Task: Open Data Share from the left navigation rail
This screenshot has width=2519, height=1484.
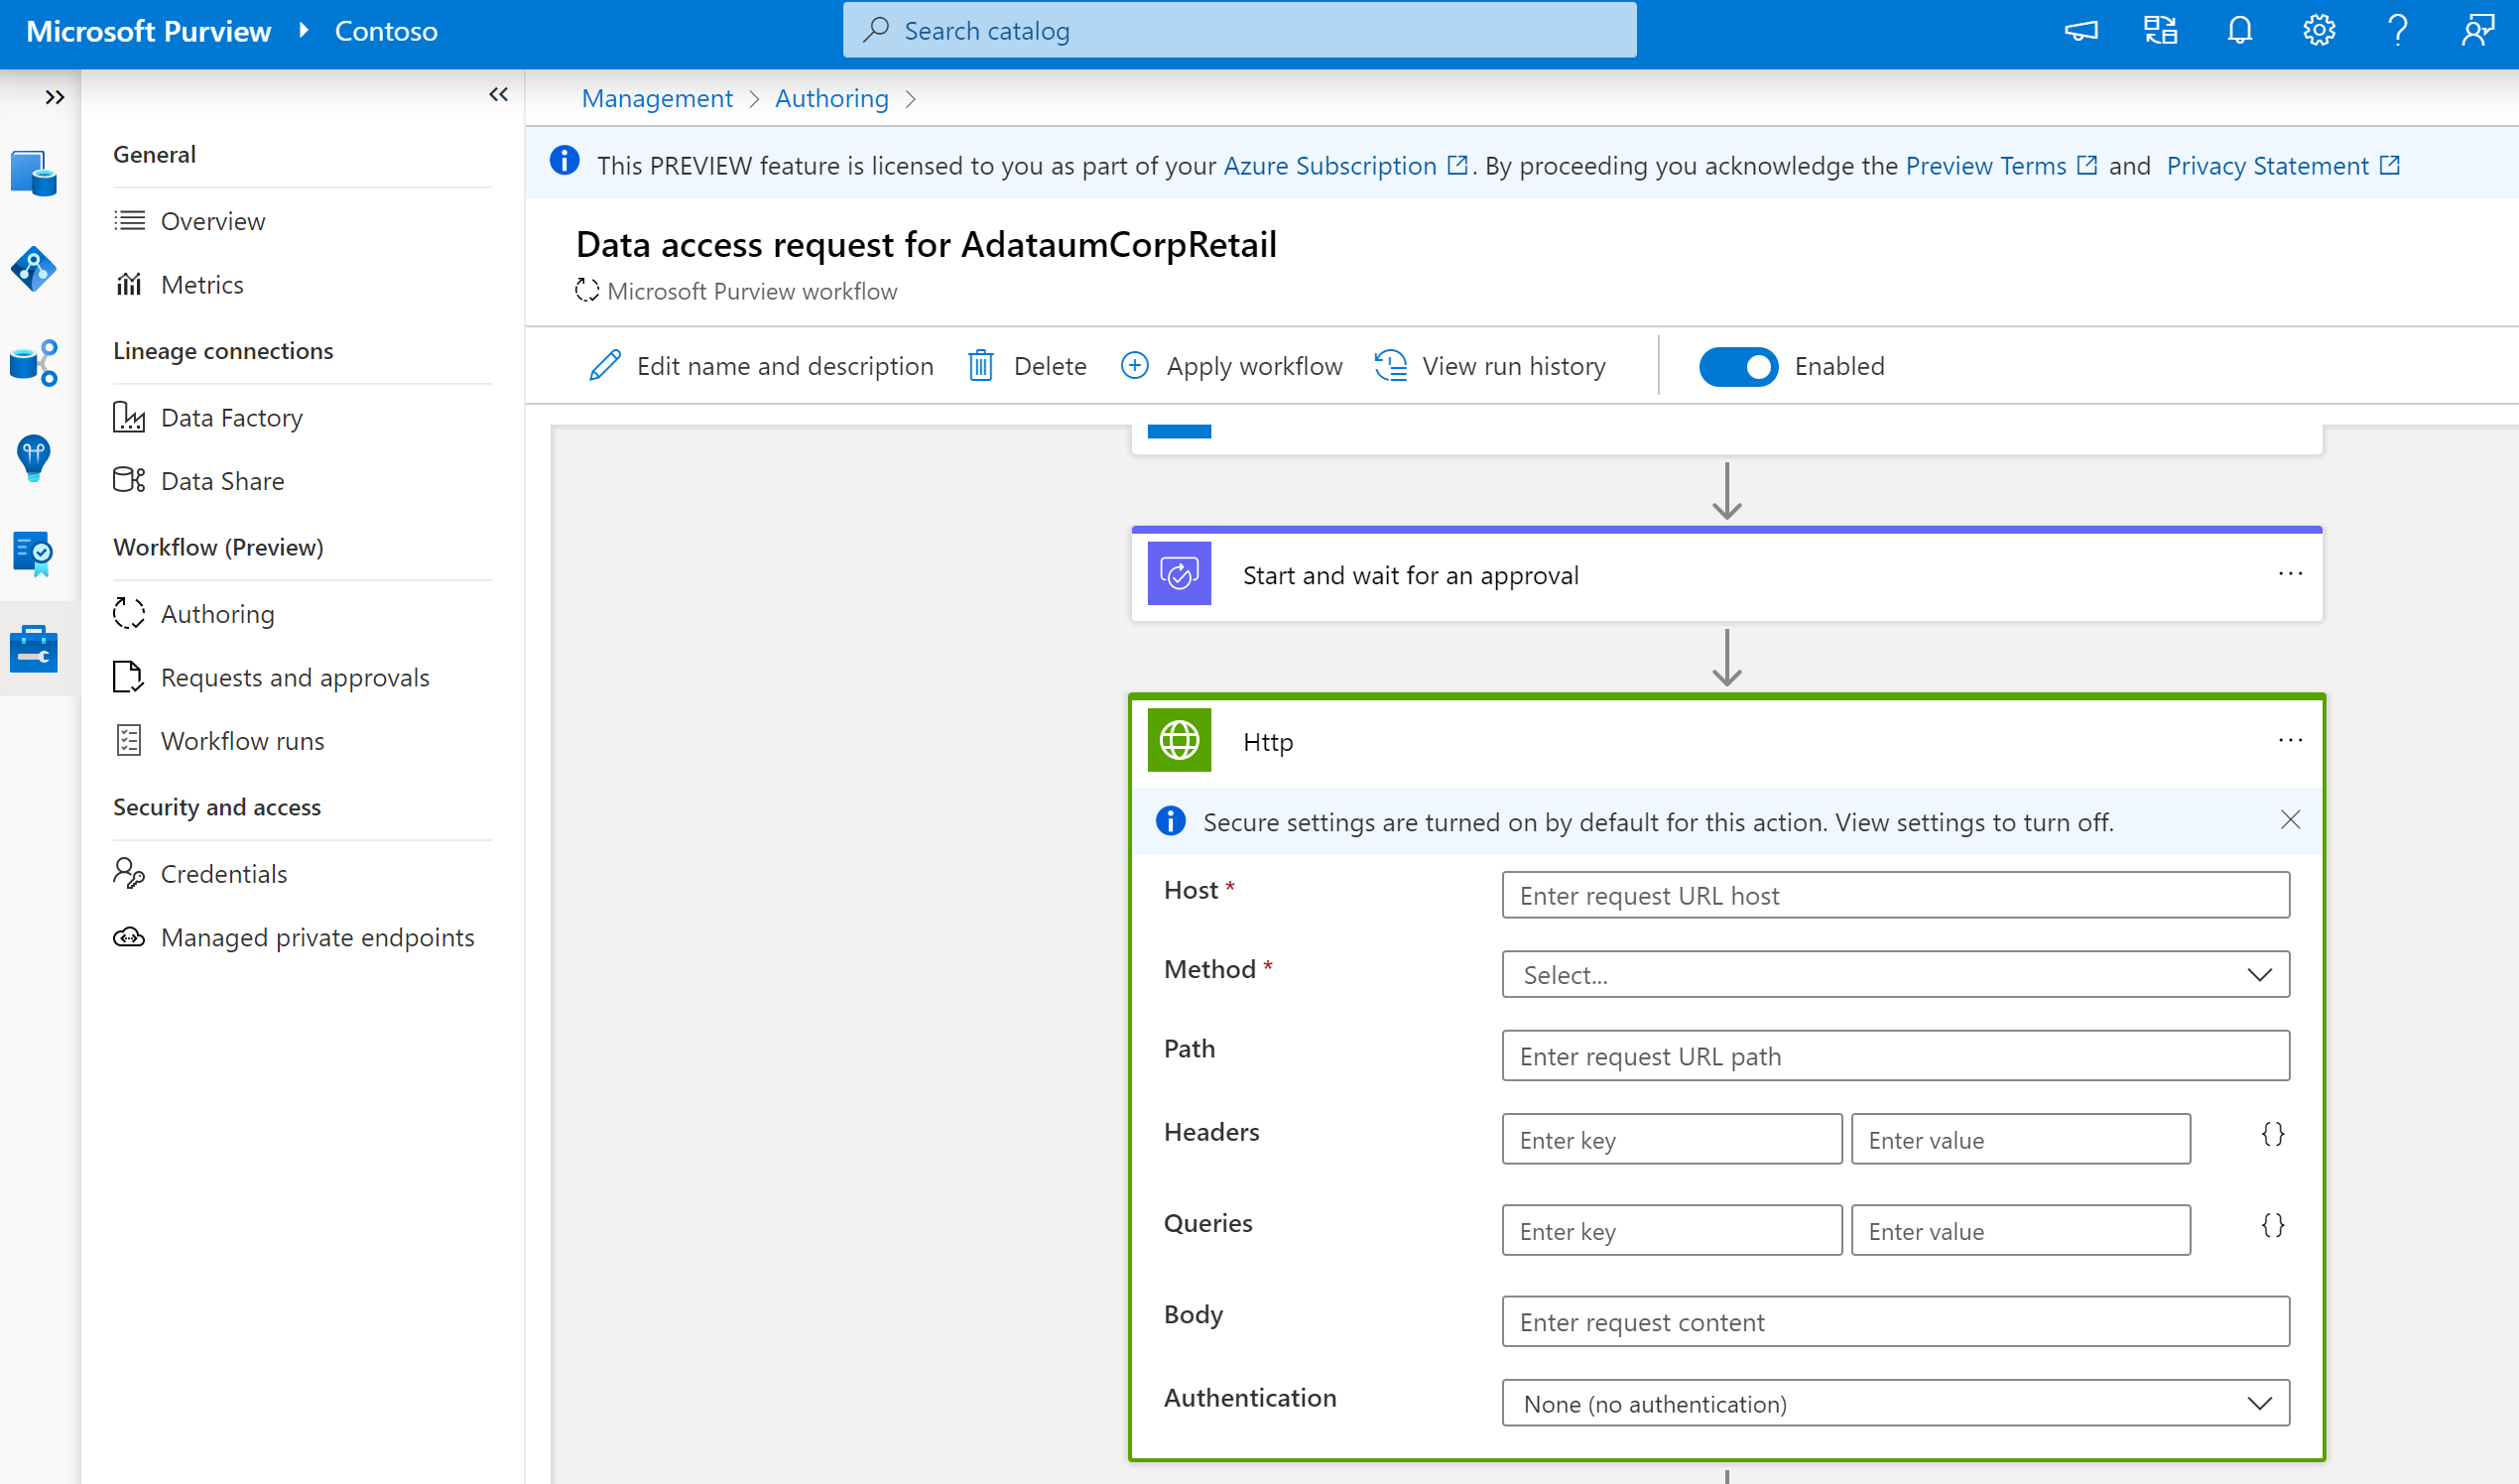Action: click(x=34, y=362)
